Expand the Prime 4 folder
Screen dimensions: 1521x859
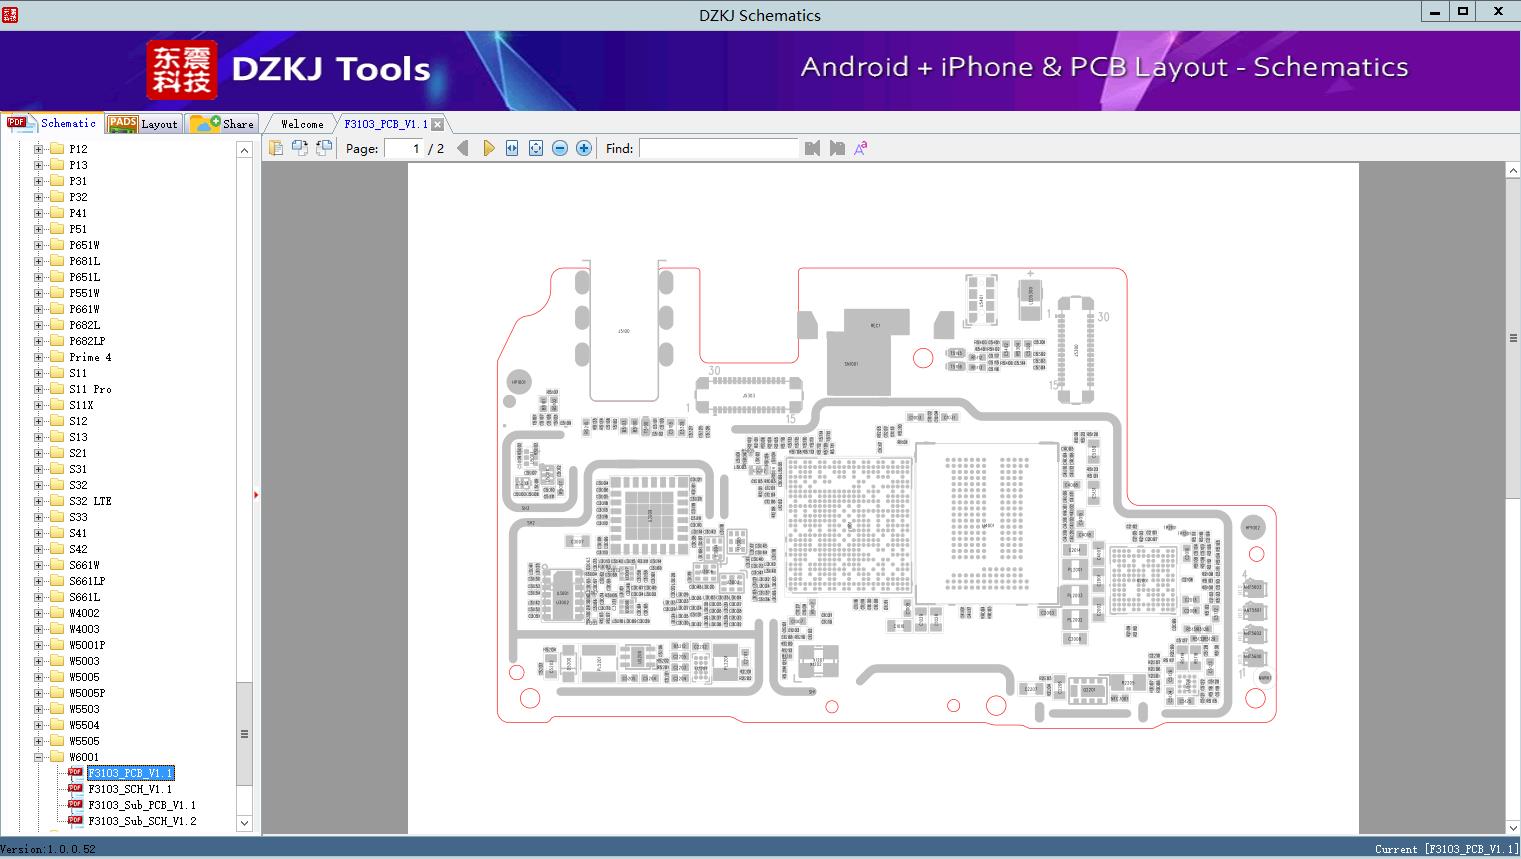39,357
